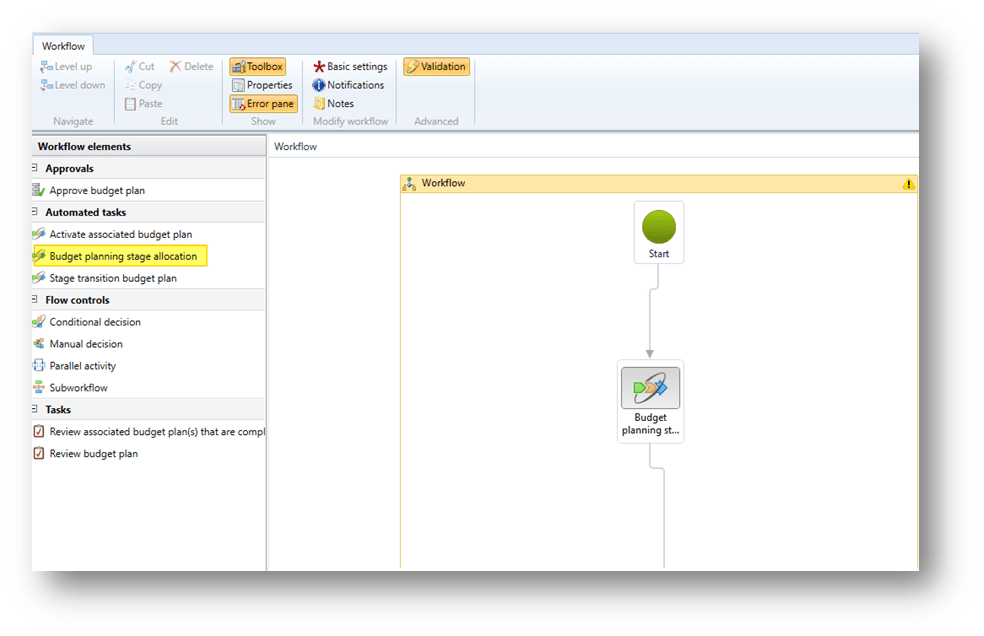Collapse the Approvals section
This screenshot has height=636, width=984.
(x=36, y=168)
